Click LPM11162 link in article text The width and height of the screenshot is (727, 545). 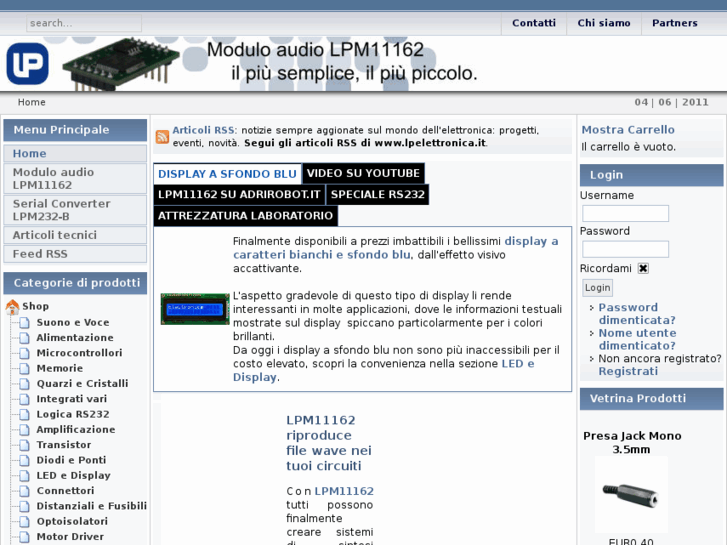coord(344,491)
